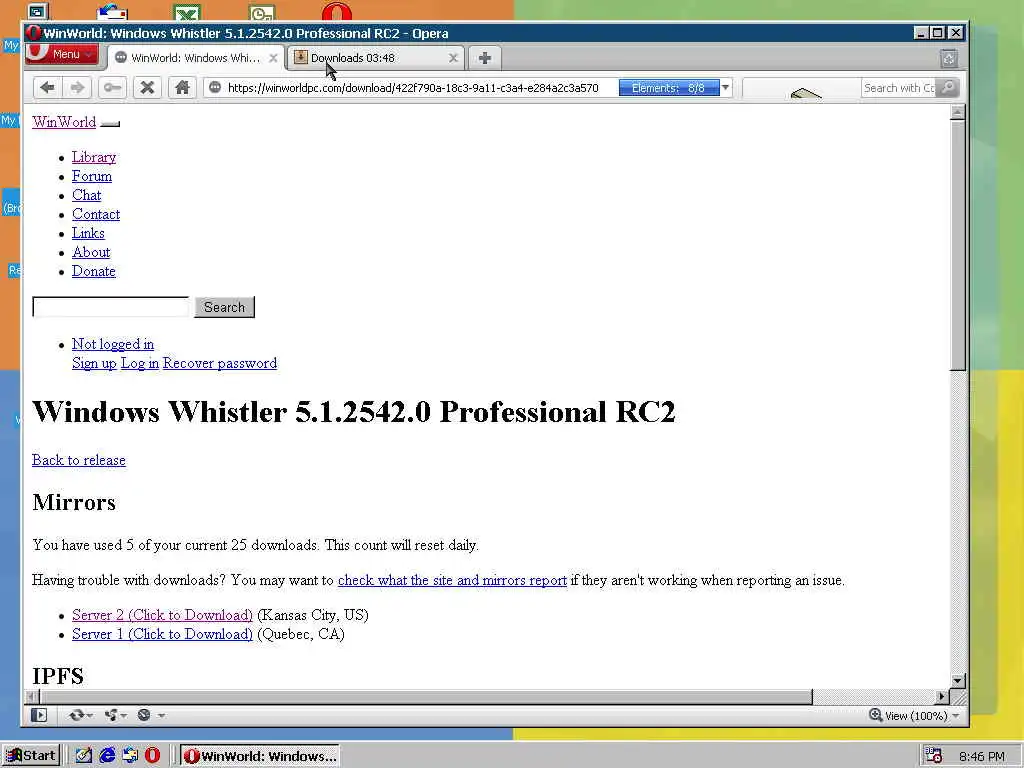Toggle the WinWorld navbar collapse button

pos(110,123)
